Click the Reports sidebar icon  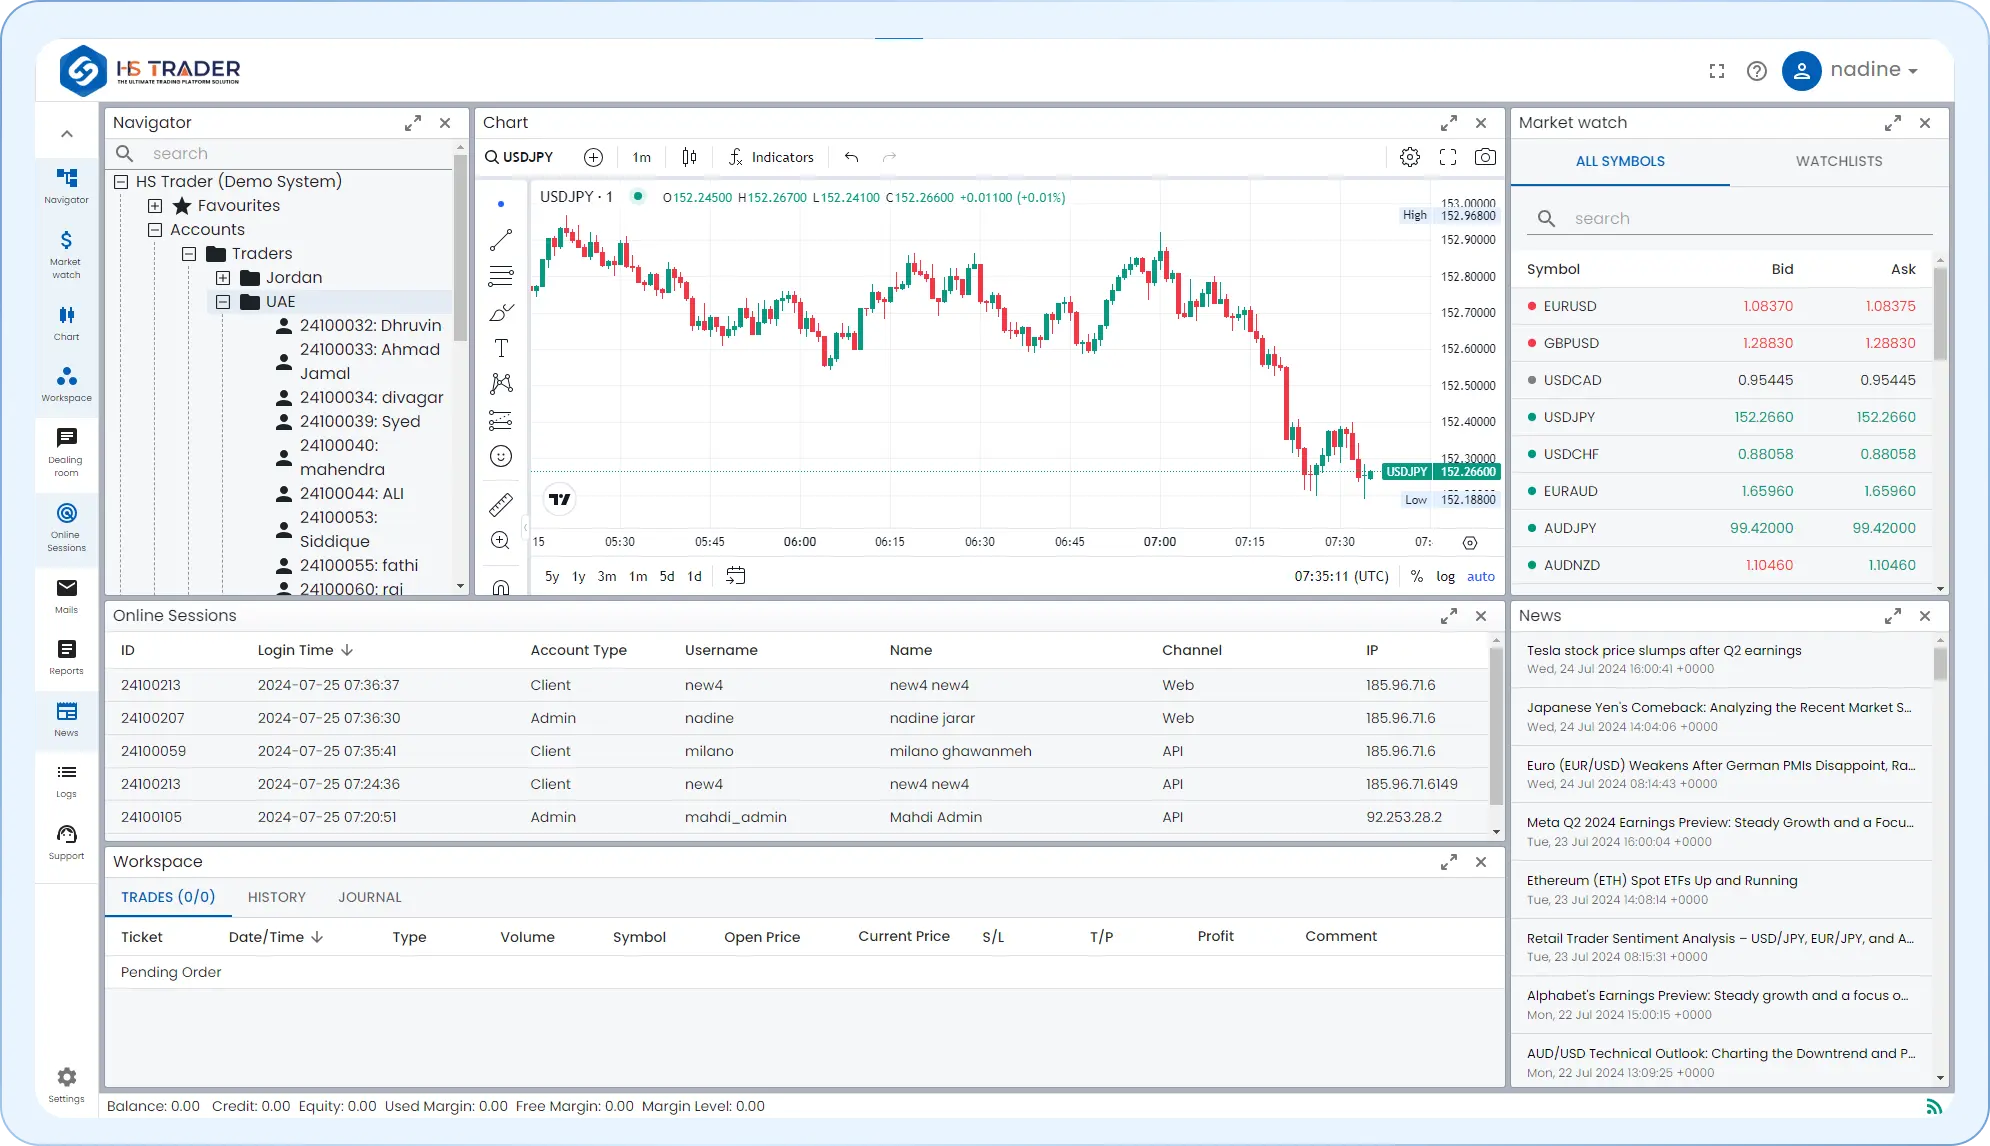coord(66,657)
